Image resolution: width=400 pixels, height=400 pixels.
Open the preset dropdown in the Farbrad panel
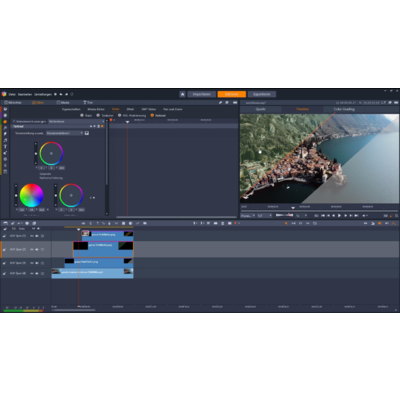[x=65, y=133]
